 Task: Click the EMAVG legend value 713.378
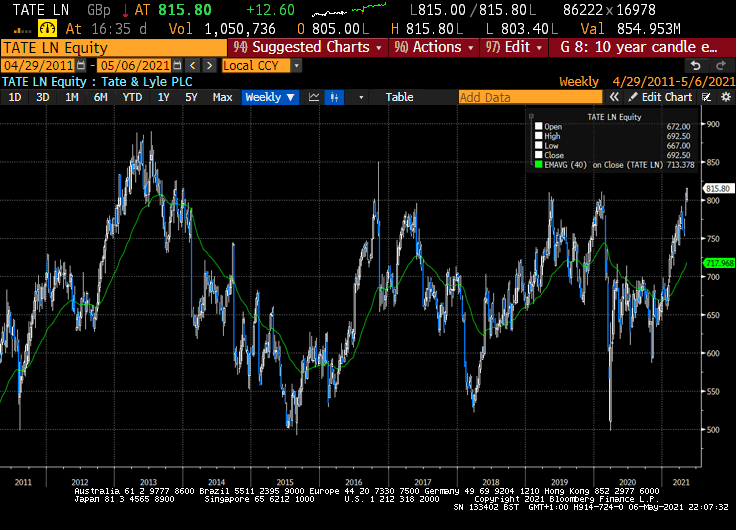coord(680,165)
